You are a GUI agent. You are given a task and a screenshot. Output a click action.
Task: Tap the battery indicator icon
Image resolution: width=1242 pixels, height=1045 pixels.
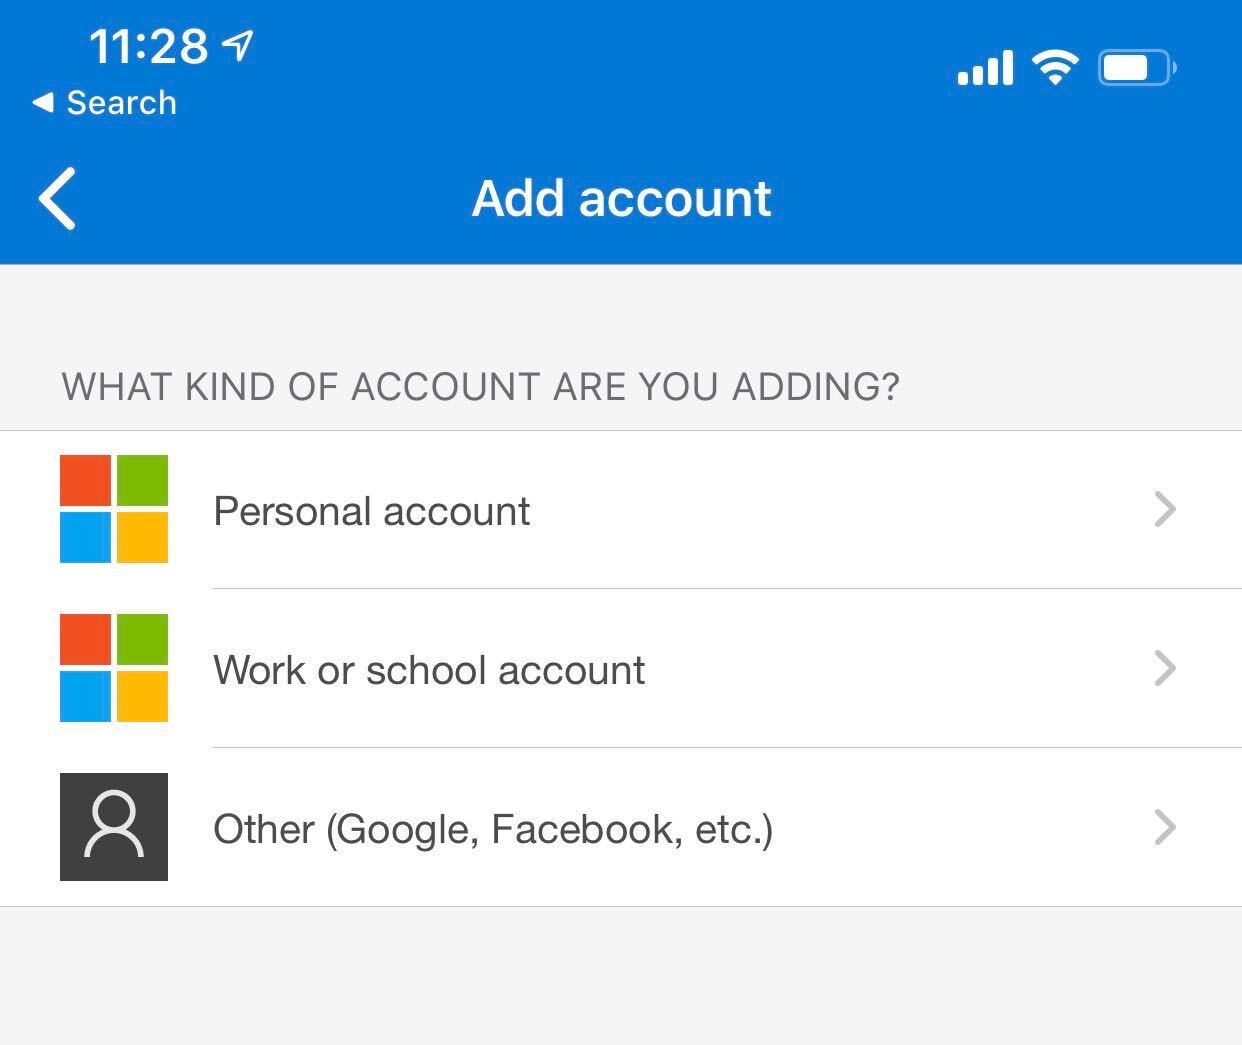click(1137, 68)
